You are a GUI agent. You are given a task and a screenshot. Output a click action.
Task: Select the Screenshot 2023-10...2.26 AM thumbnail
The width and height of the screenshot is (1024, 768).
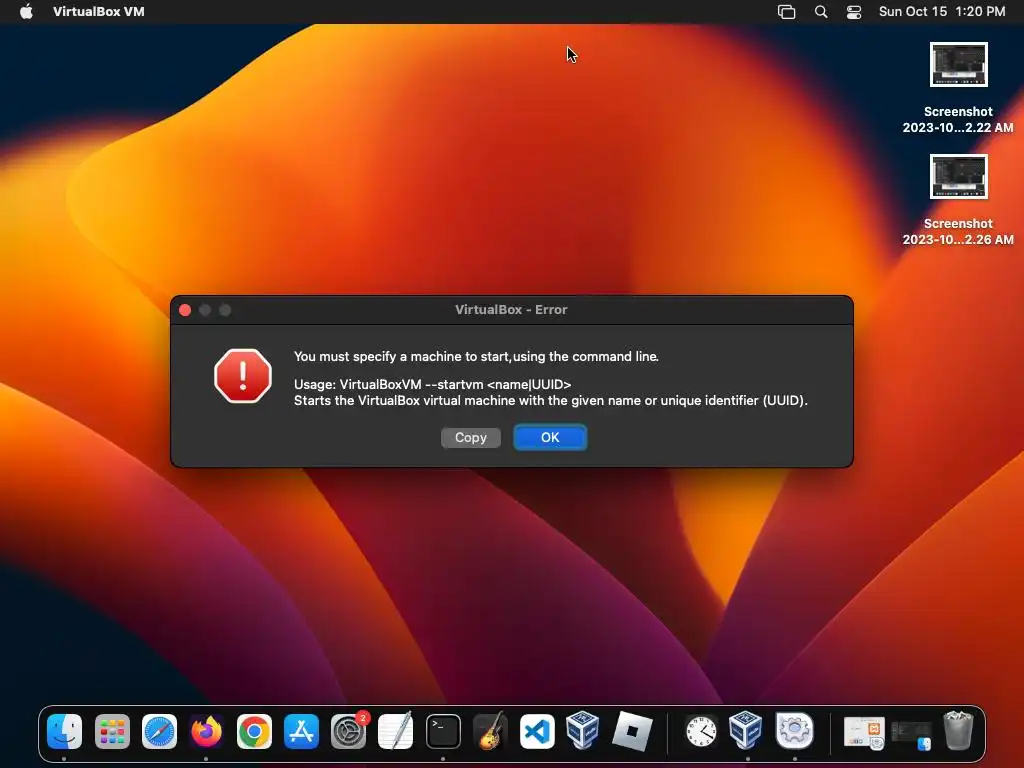pos(958,176)
